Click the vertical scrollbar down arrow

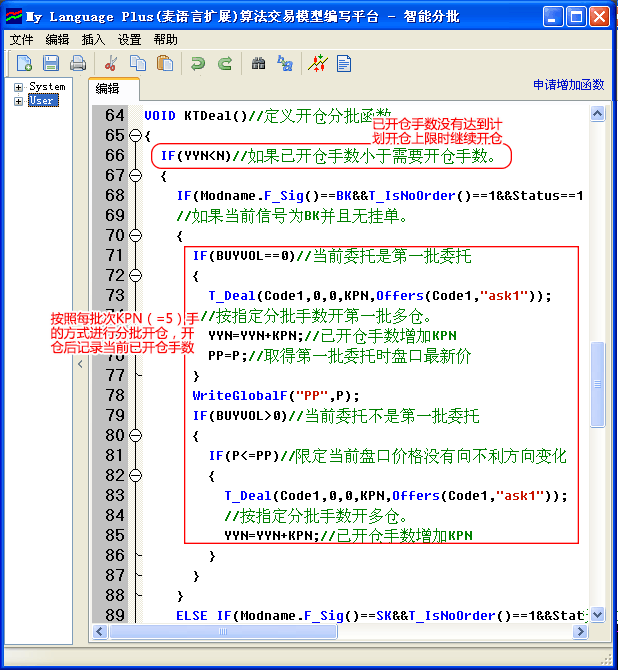tap(599, 614)
